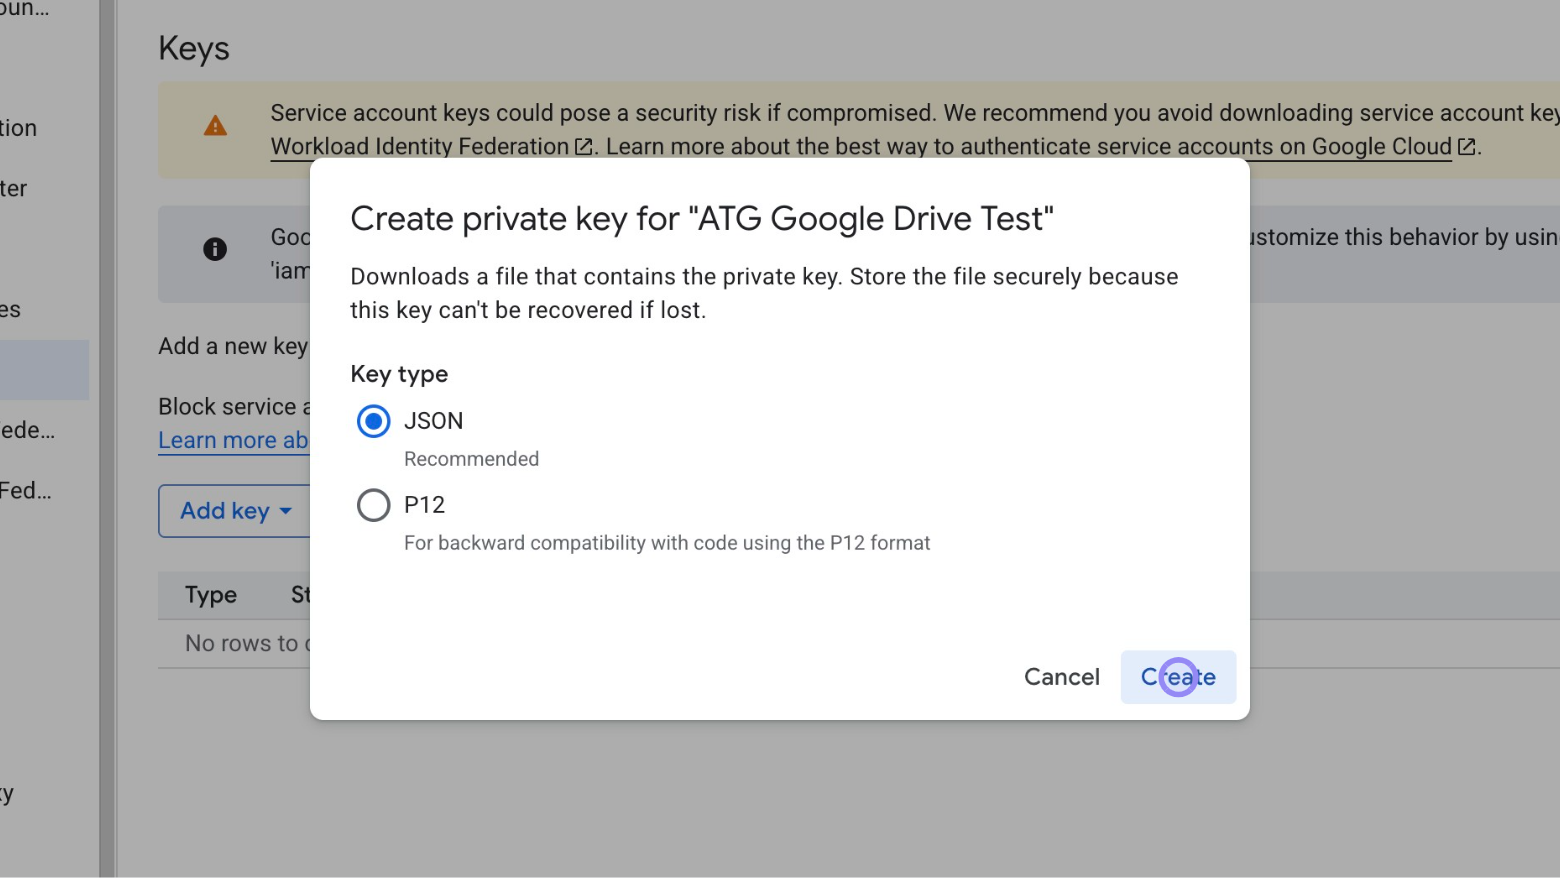This screenshot has height=878, width=1560.
Task: Select the P12 key type radio button
Action: click(373, 505)
